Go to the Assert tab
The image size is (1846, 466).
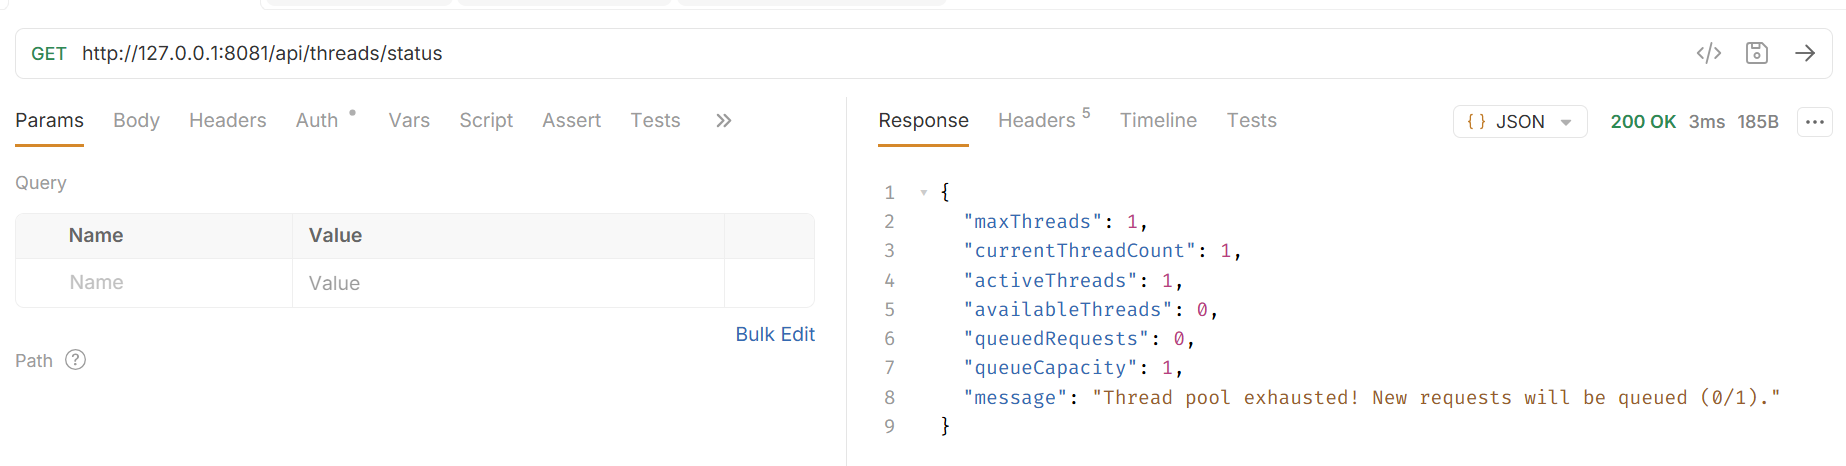point(571,121)
